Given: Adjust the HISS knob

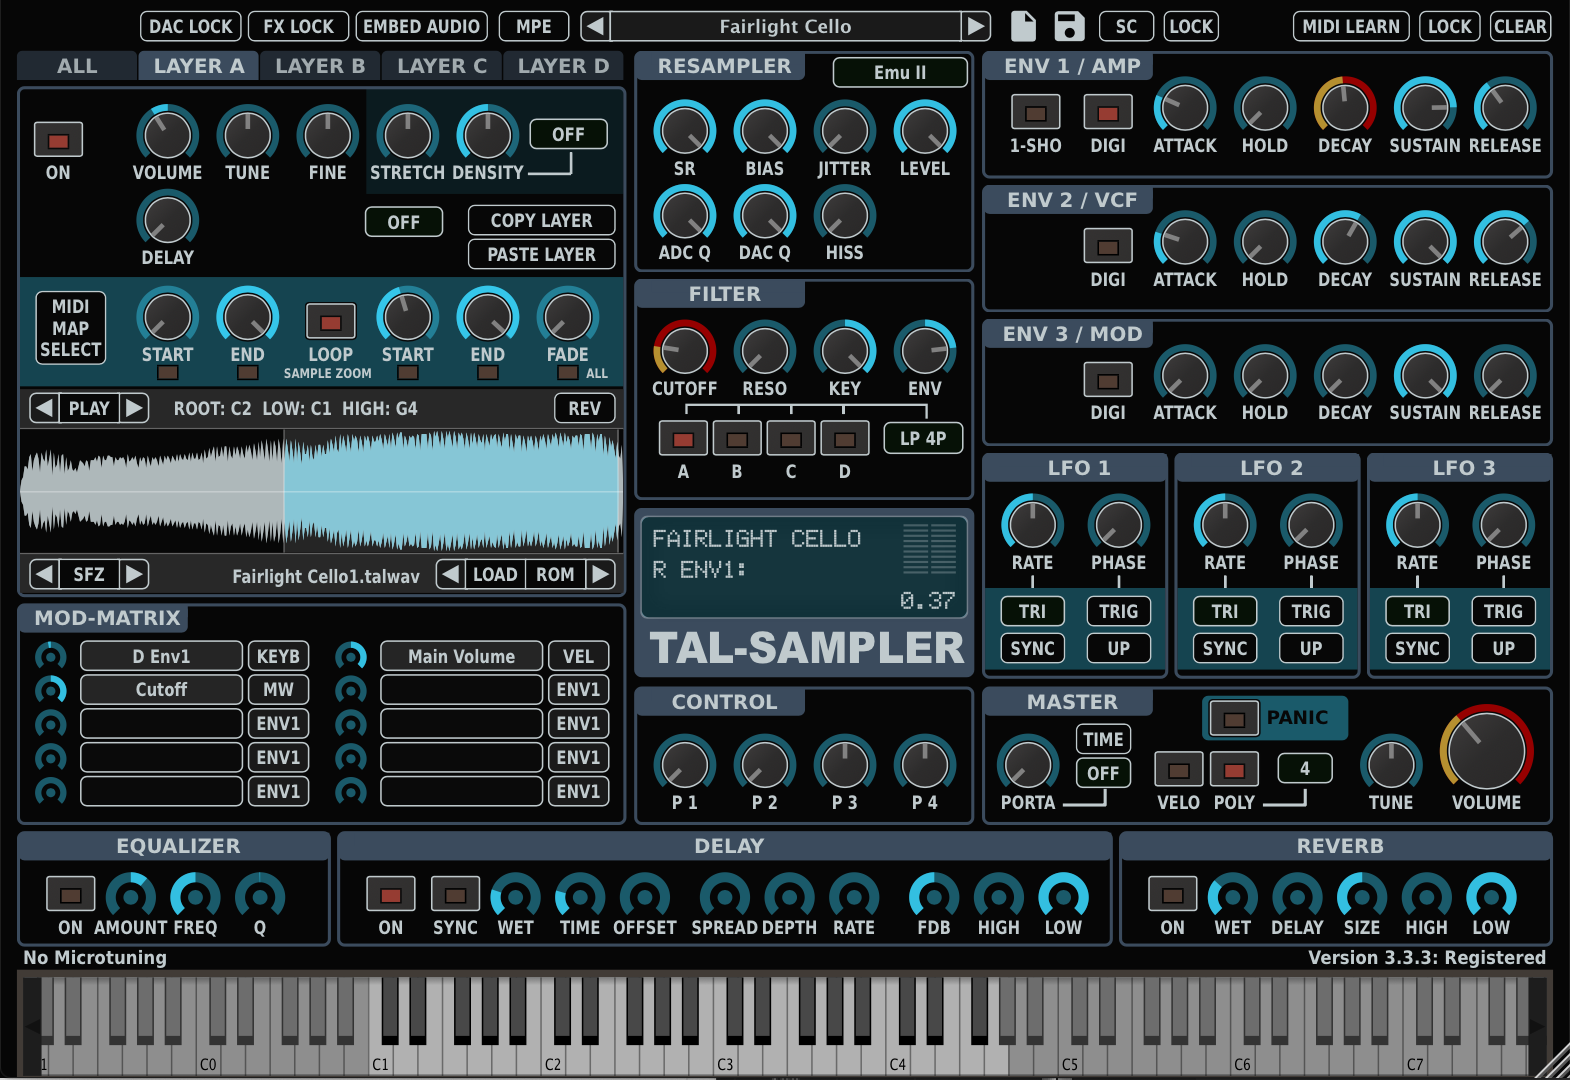Looking at the screenshot, I should 844,214.
